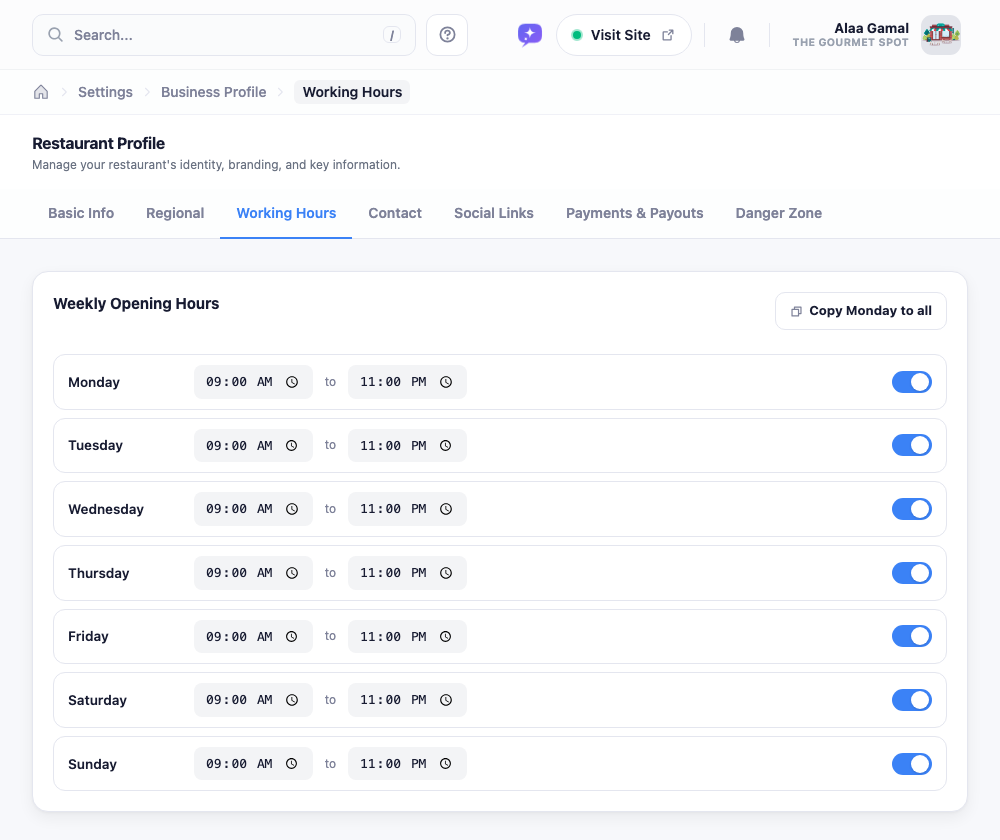Open Sunday closing time clock picker

pos(446,763)
